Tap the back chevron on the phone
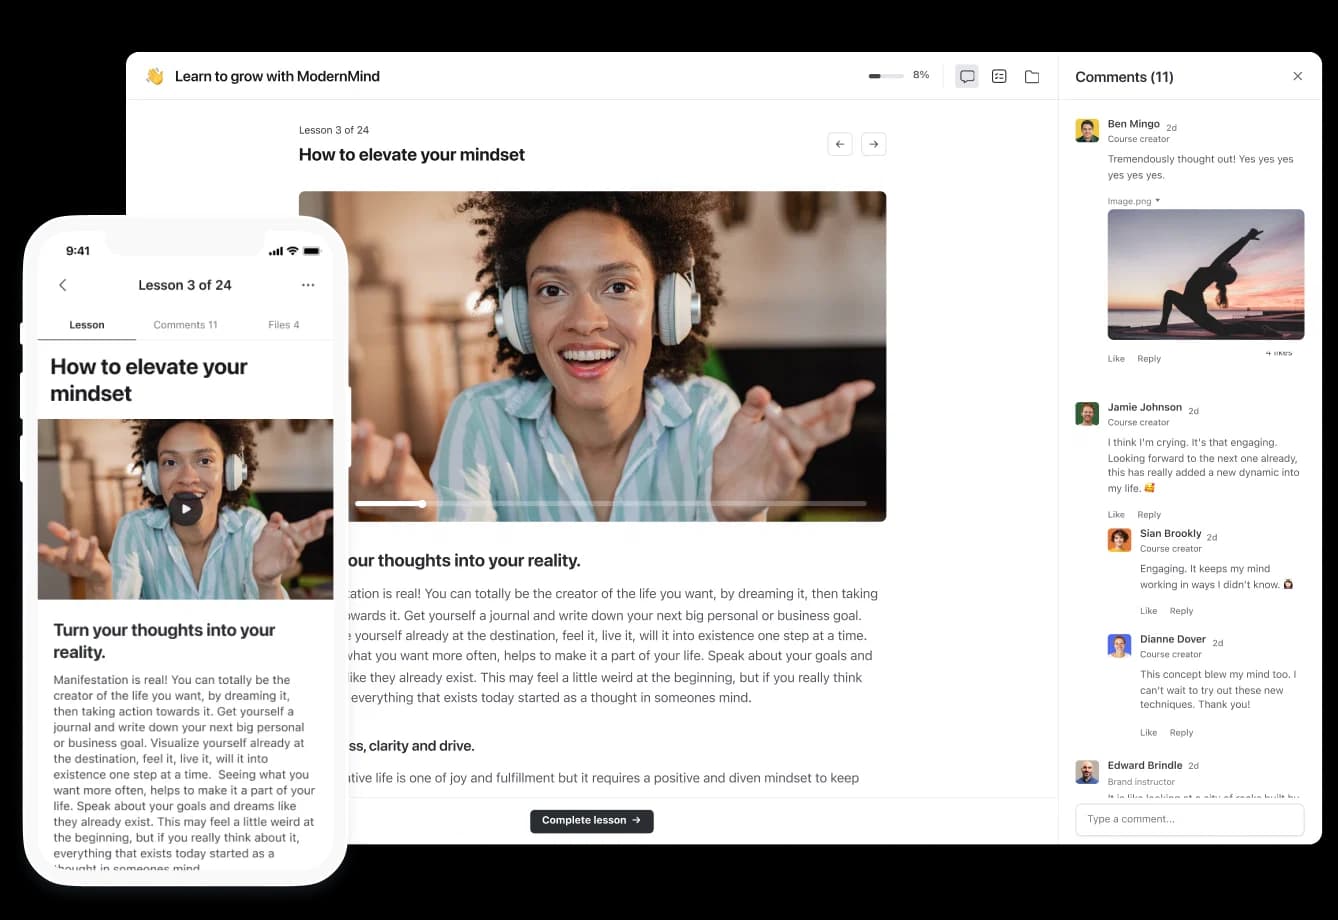1338x920 pixels. [x=63, y=285]
